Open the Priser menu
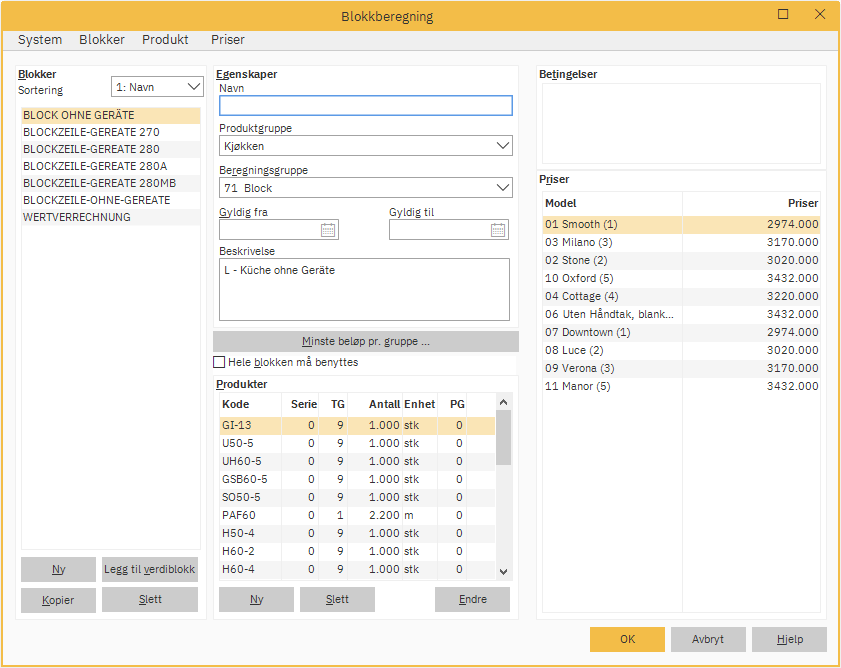This screenshot has height=668, width=841. pos(227,40)
